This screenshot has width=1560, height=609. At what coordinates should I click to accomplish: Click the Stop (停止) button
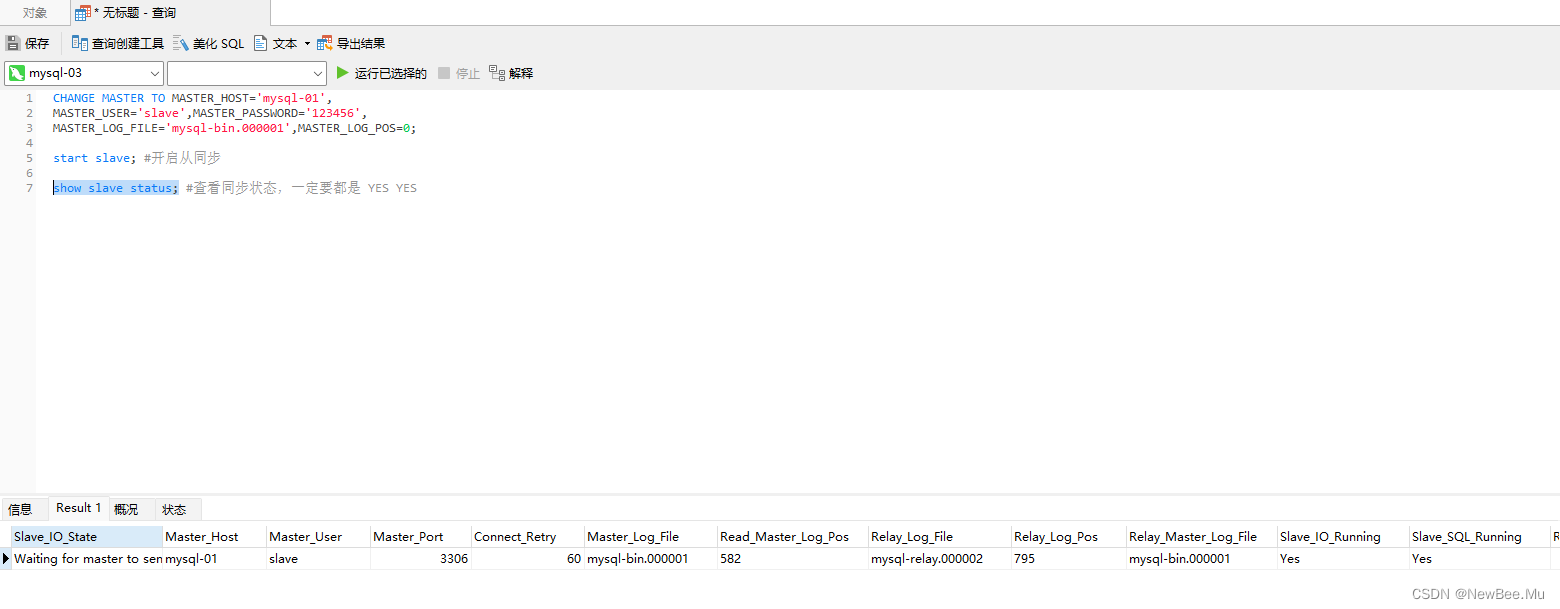pos(459,73)
